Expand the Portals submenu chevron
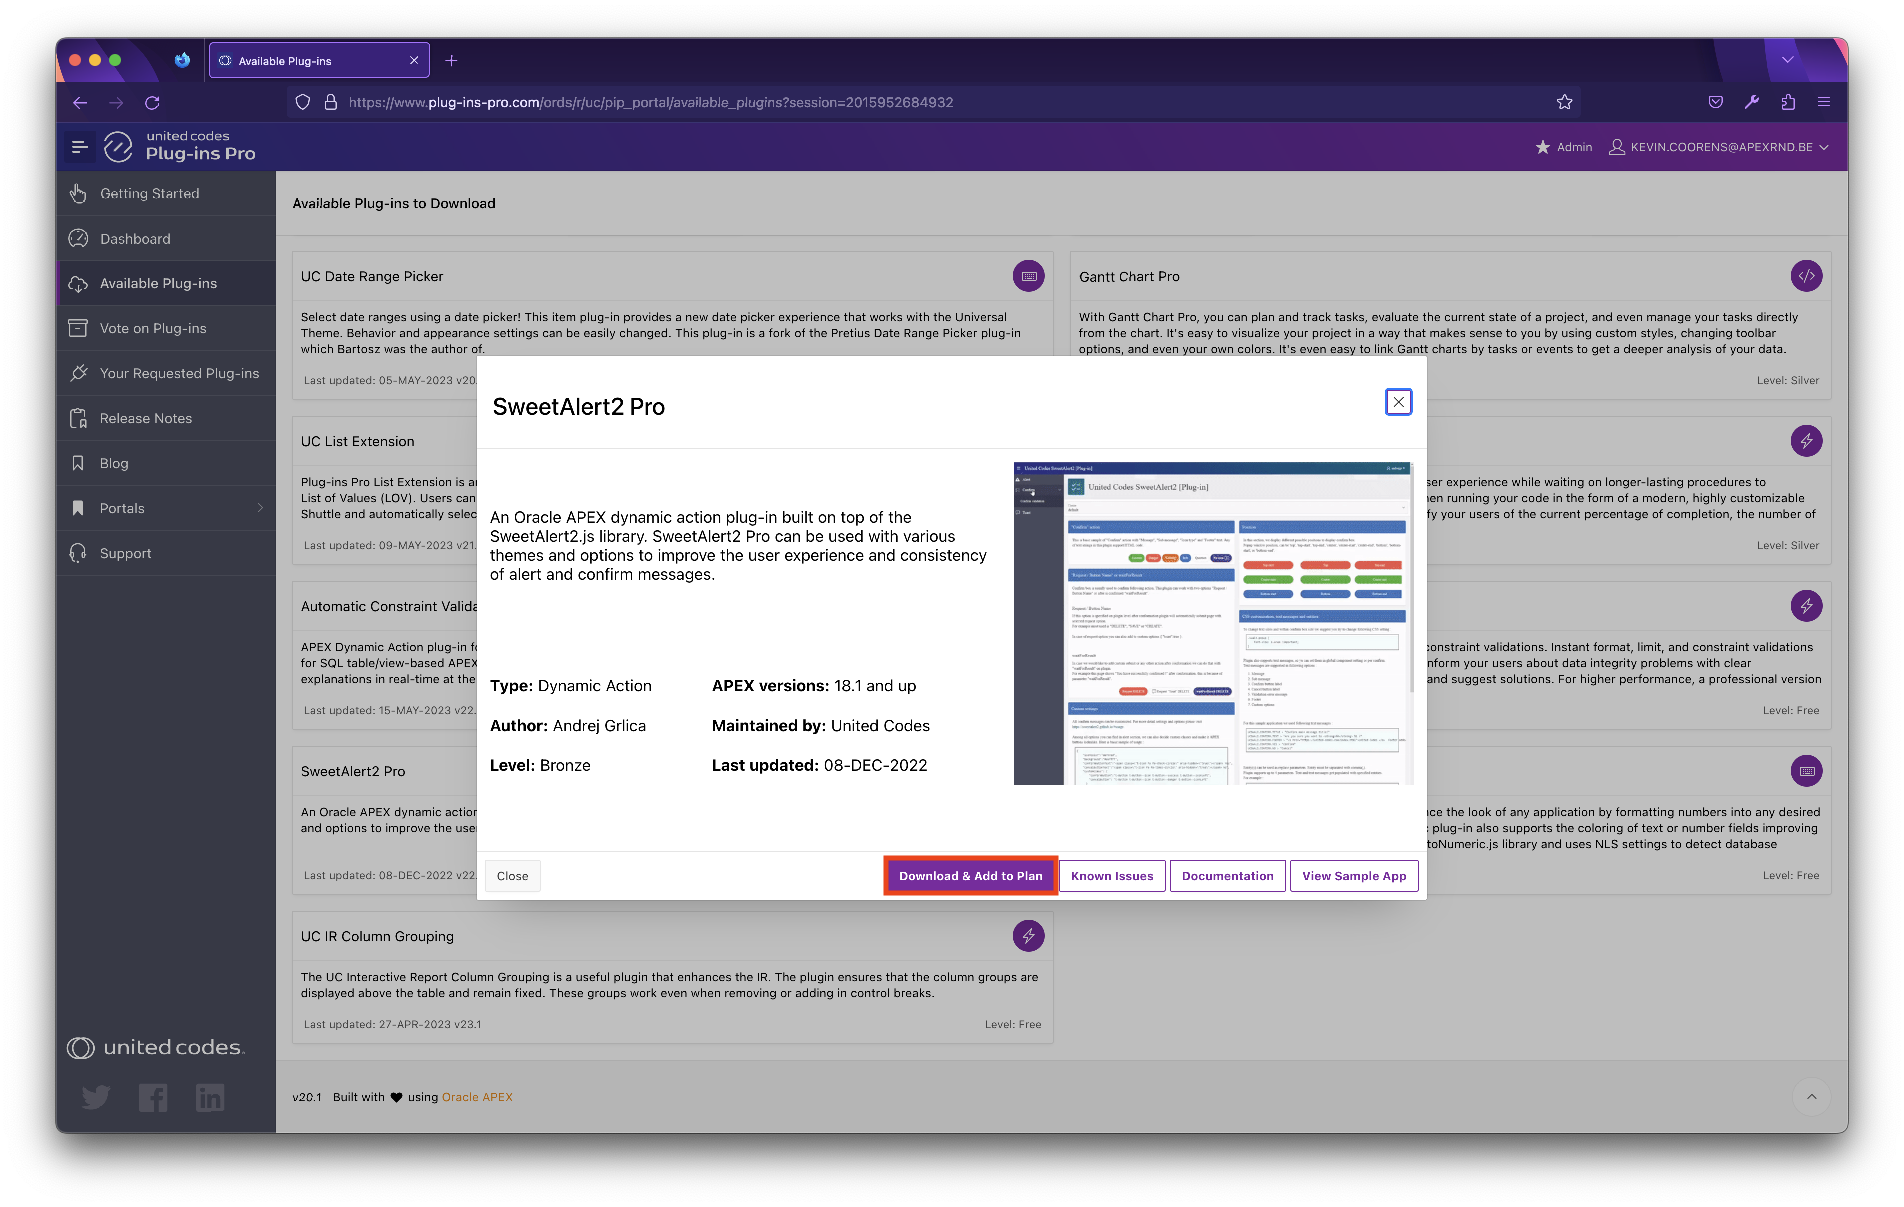The image size is (1904, 1207). 260,508
